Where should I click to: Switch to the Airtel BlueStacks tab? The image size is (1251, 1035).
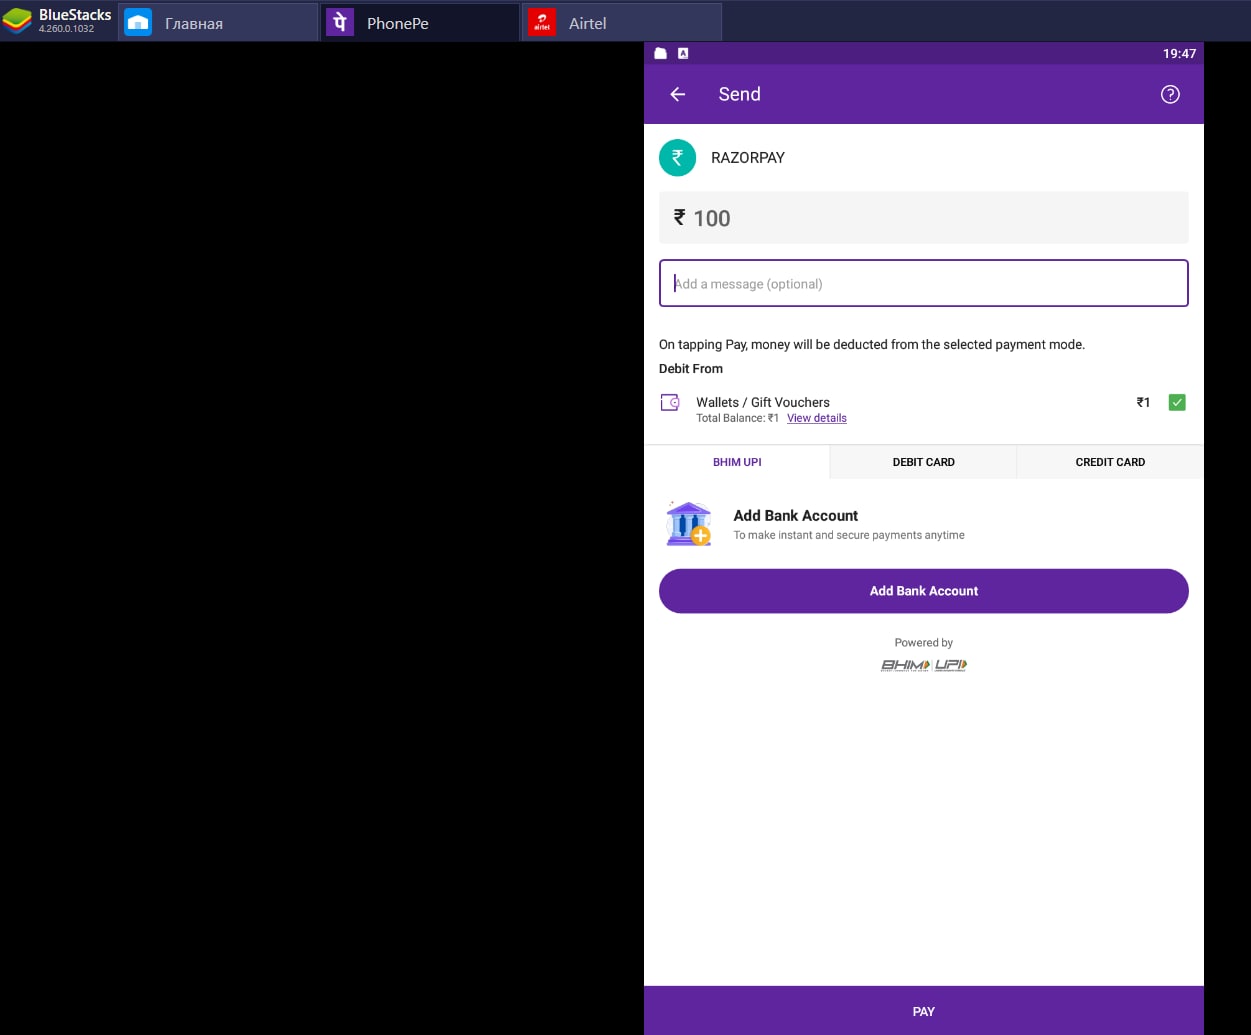pyautogui.click(x=622, y=22)
